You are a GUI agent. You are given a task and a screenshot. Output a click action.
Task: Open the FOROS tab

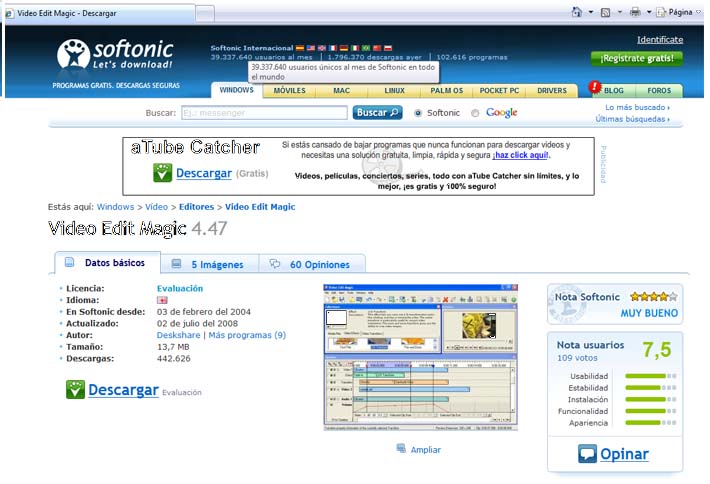click(x=659, y=91)
